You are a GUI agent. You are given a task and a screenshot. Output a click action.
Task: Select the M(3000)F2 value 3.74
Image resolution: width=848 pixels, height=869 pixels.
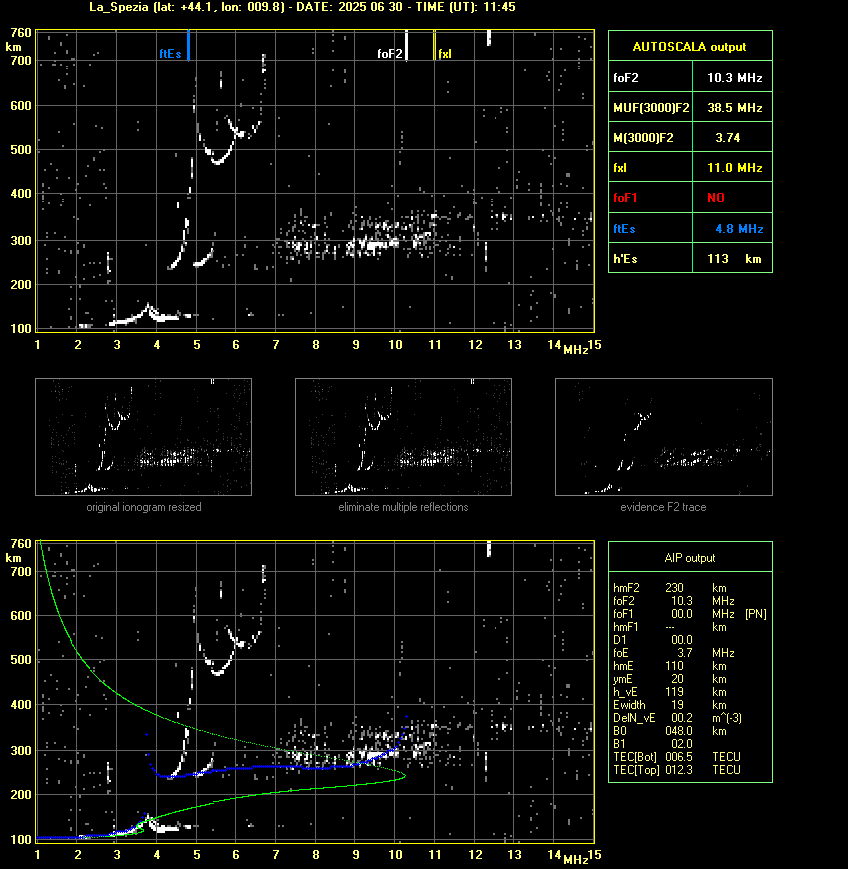(x=728, y=137)
